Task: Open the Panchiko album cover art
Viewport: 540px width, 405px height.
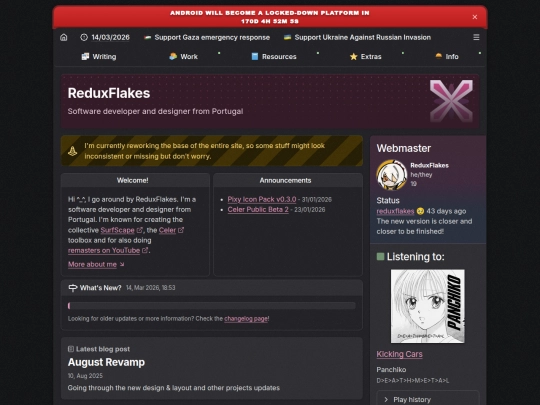Action: tap(427, 306)
